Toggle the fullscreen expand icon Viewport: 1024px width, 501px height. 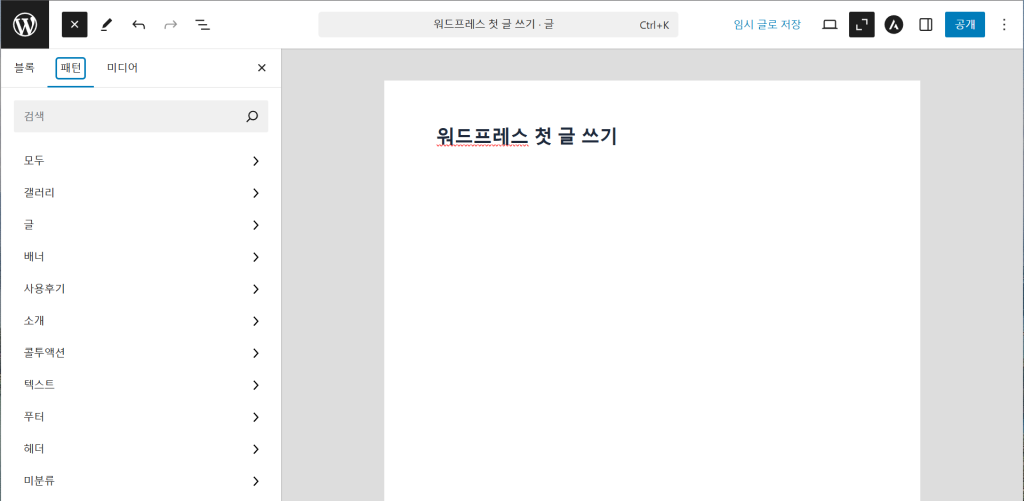click(x=861, y=25)
